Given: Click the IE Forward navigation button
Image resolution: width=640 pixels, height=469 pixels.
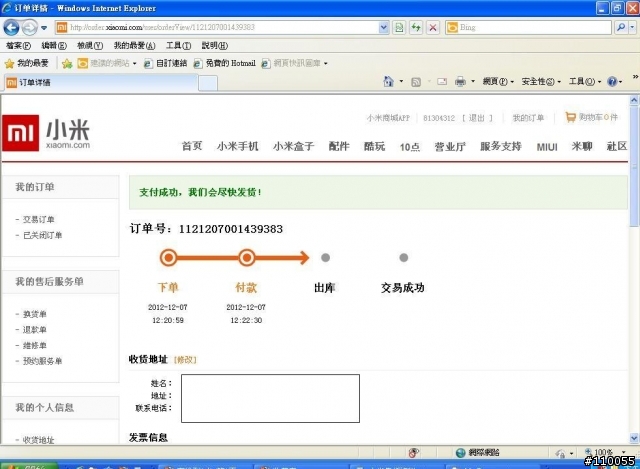Looking at the screenshot, I should coord(29,28).
